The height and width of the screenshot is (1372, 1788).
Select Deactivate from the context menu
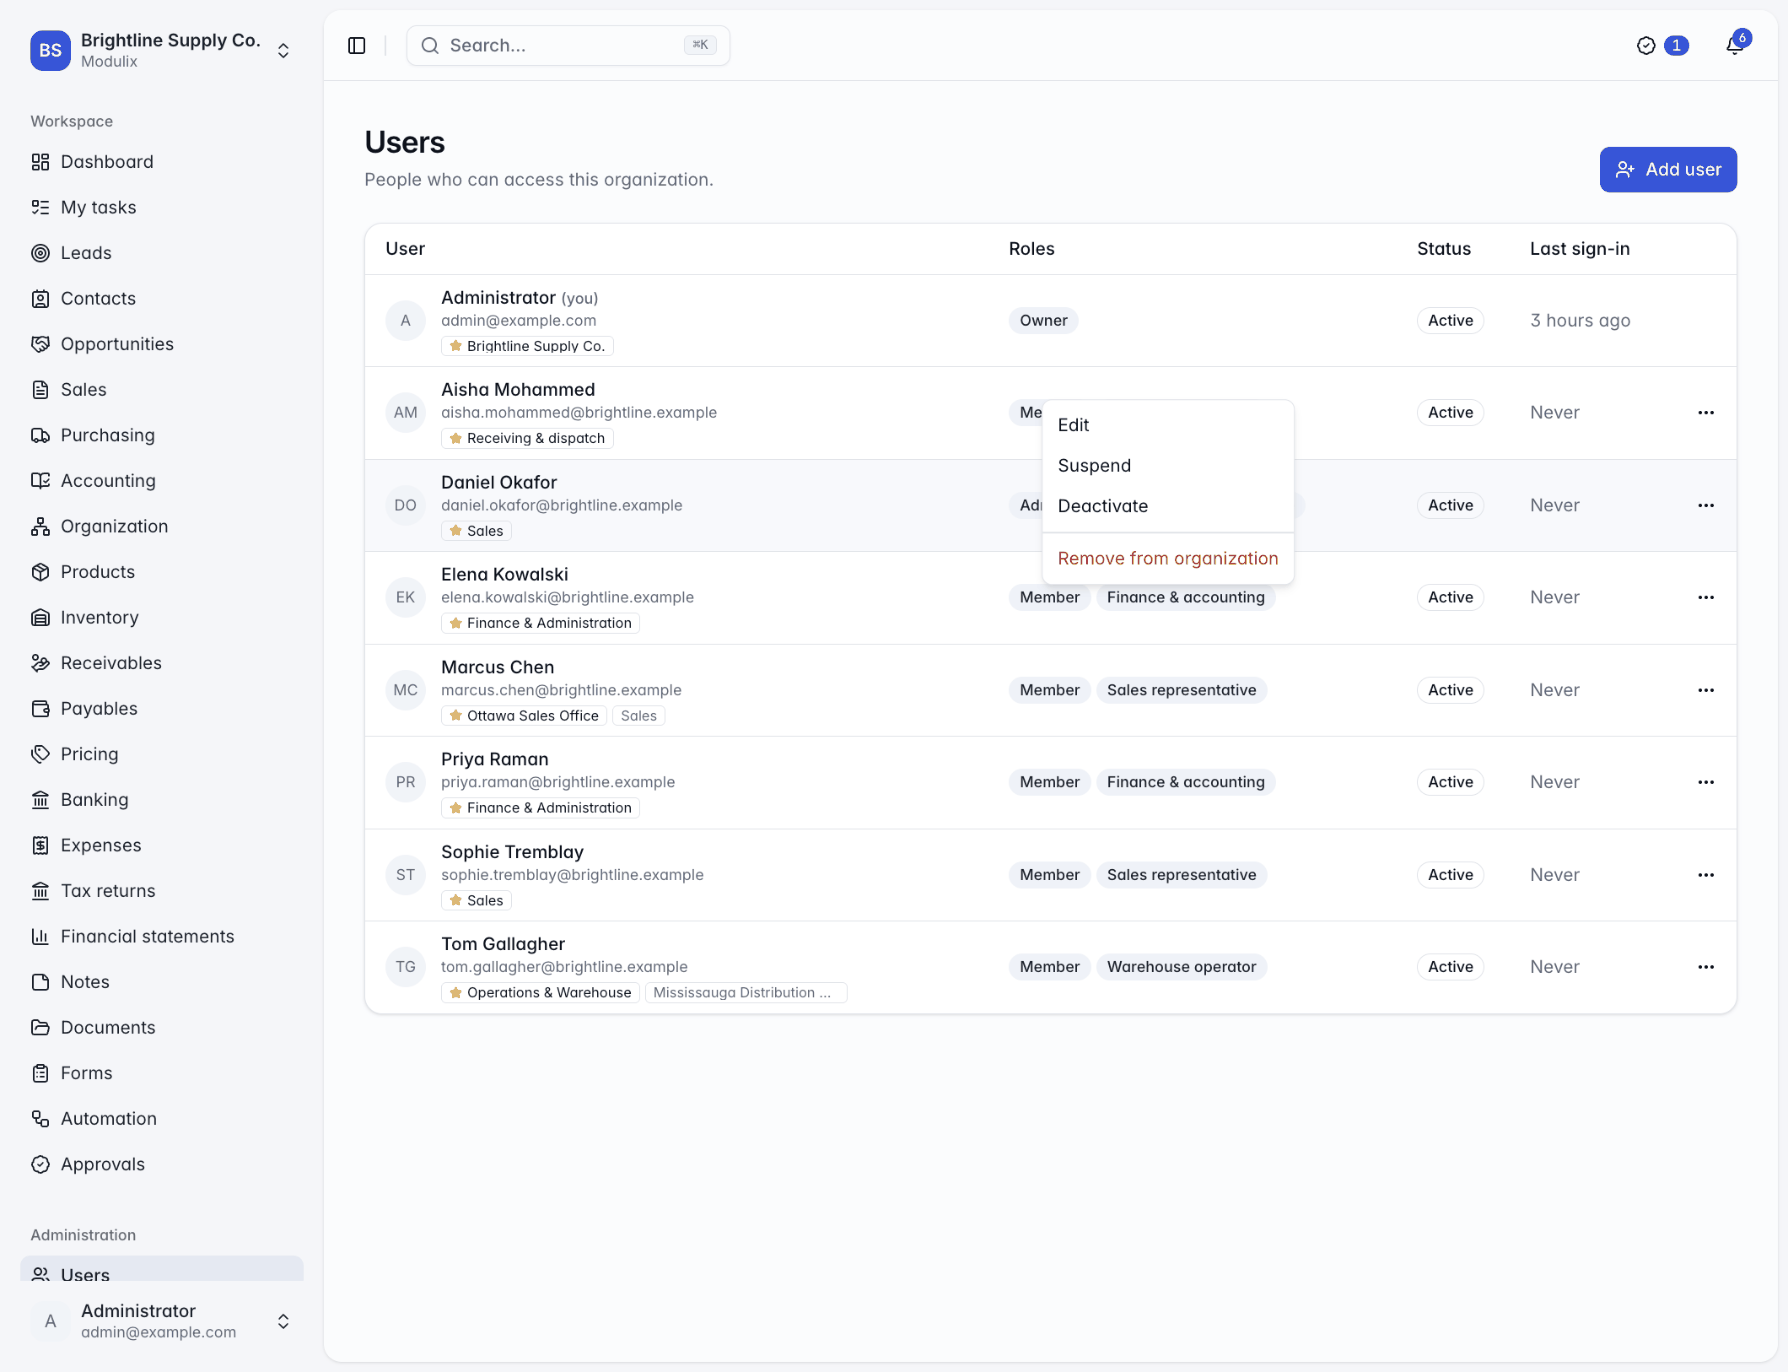point(1168,506)
